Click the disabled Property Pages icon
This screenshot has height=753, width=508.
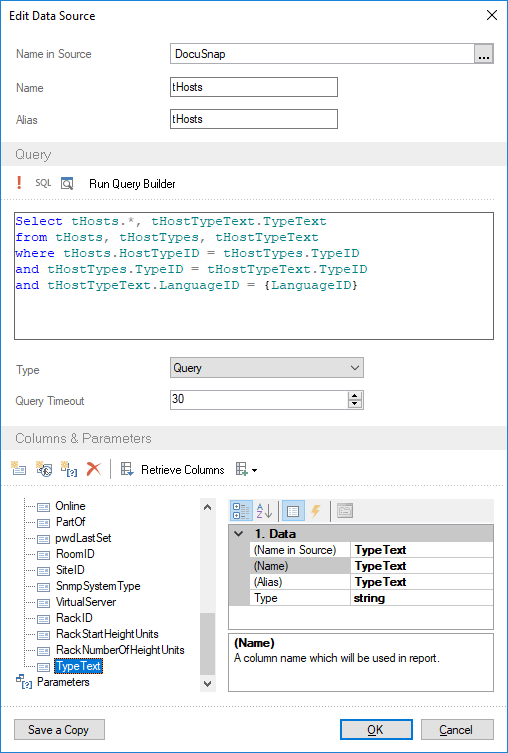(345, 511)
